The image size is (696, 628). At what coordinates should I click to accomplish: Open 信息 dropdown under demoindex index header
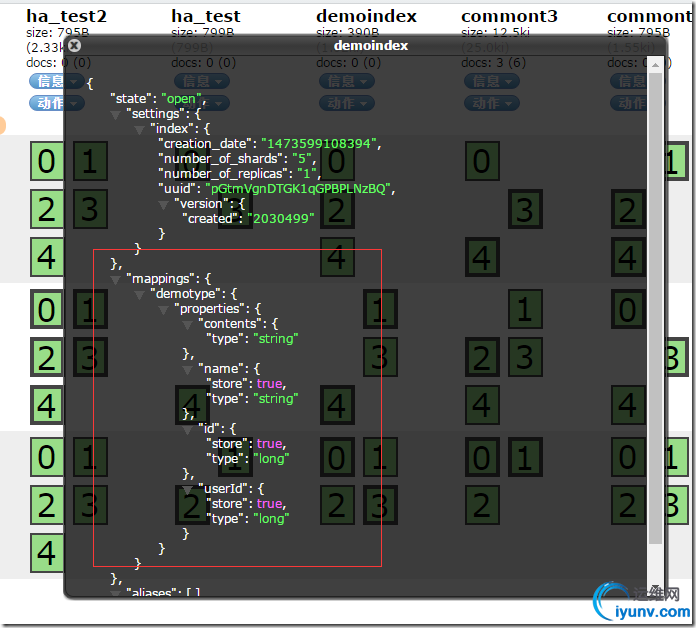coord(347,81)
